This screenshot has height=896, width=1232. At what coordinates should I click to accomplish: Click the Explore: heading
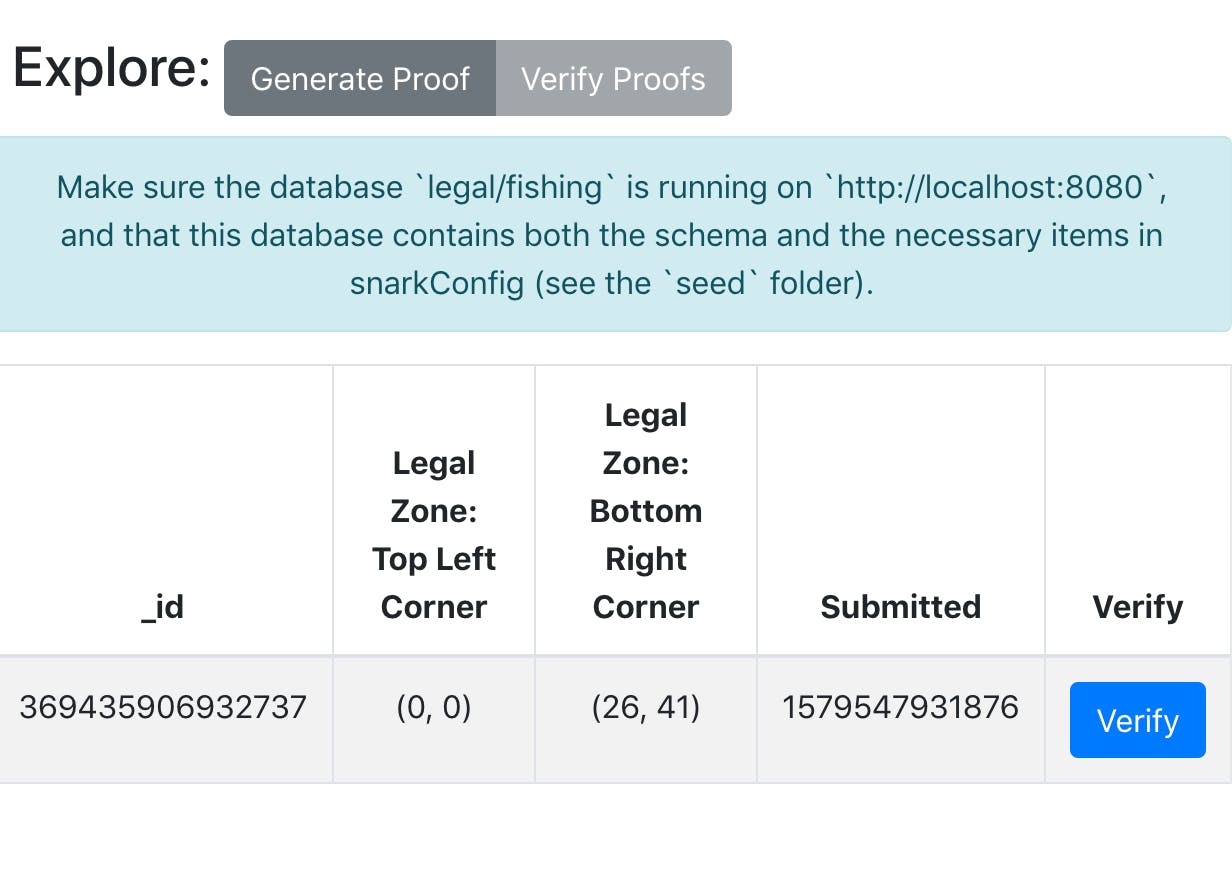(x=112, y=70)
